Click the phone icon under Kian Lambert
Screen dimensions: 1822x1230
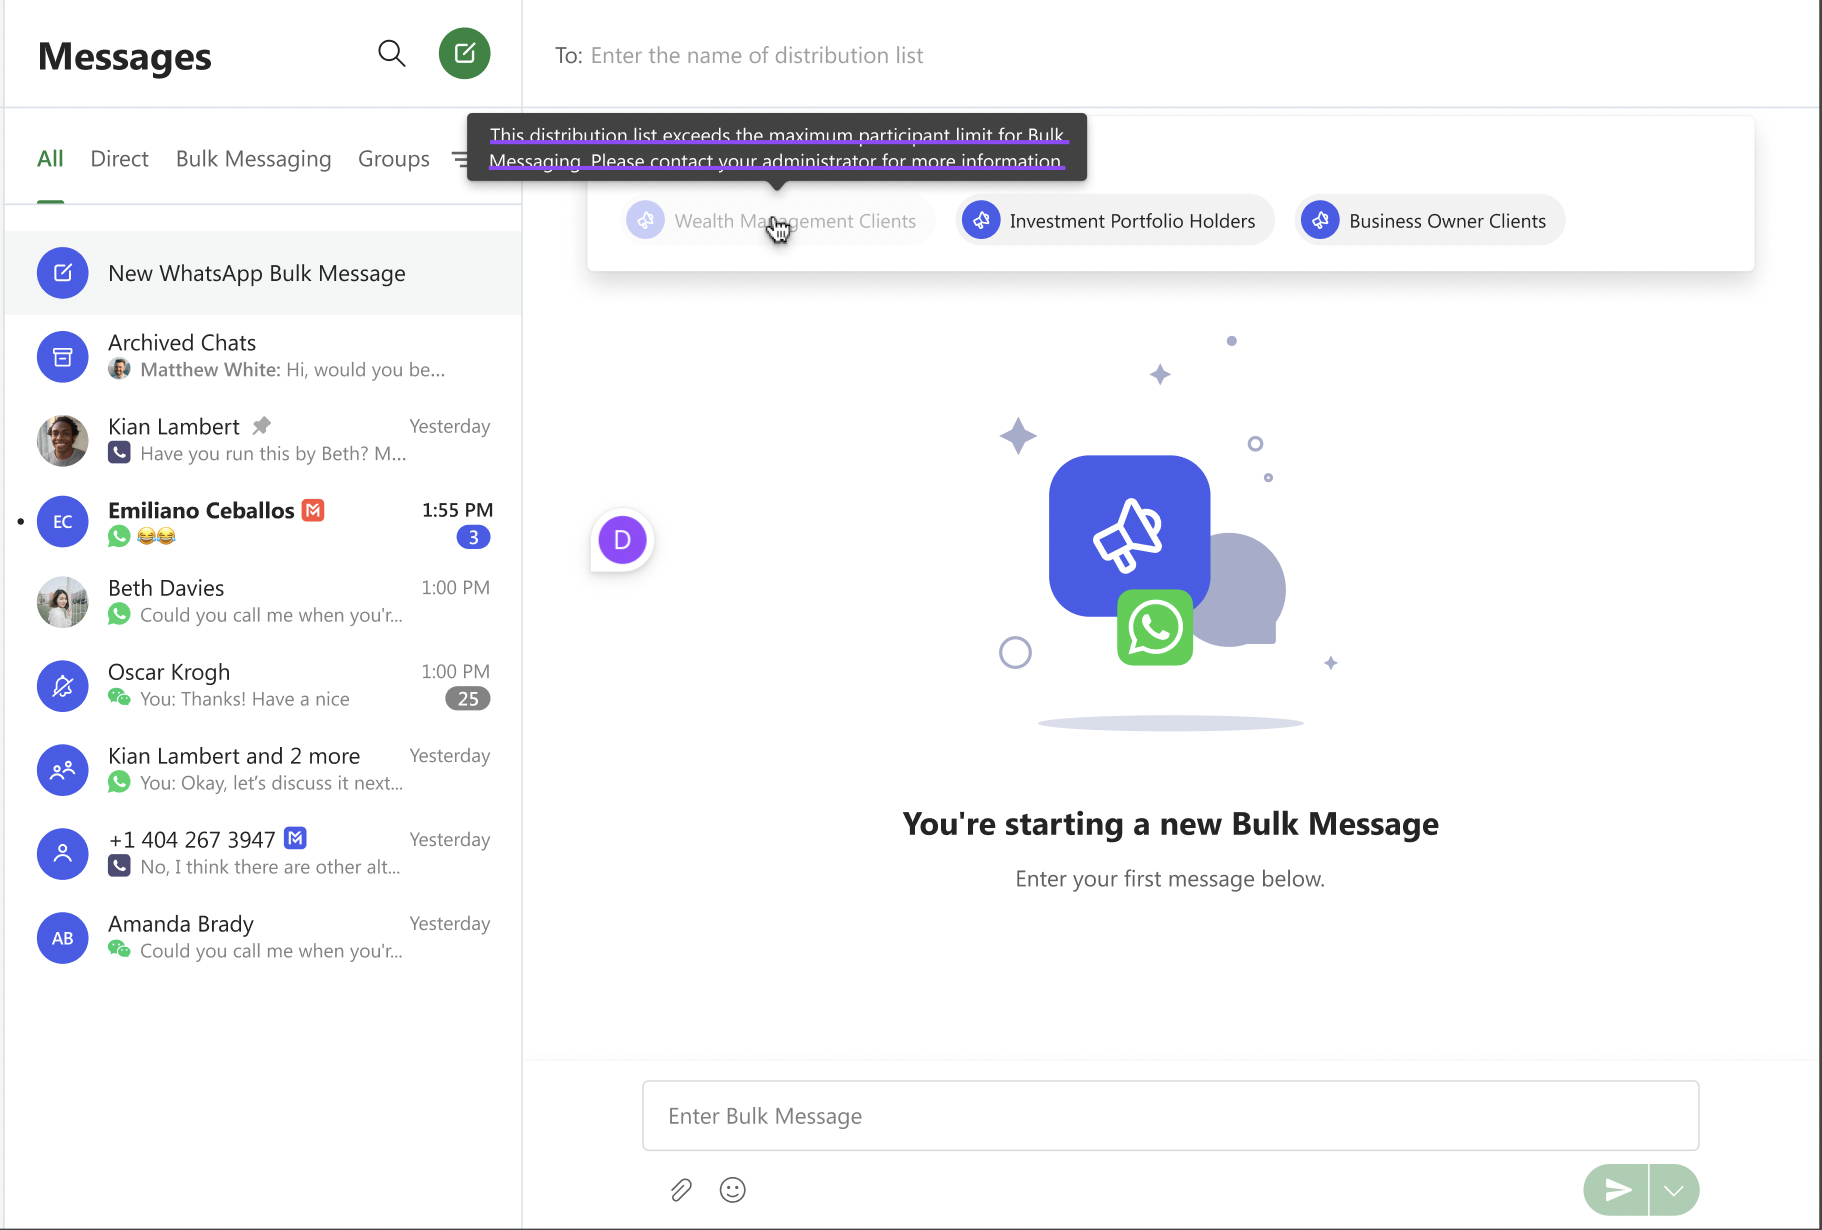coord(119,453)
